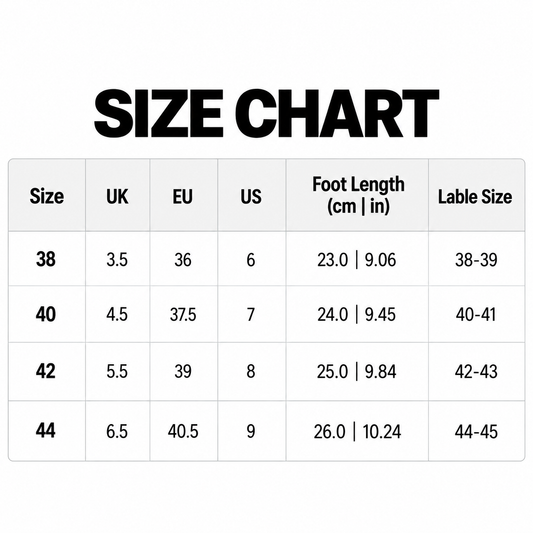Click foot length 26.0 | 10.24 cell

[357, 432]
